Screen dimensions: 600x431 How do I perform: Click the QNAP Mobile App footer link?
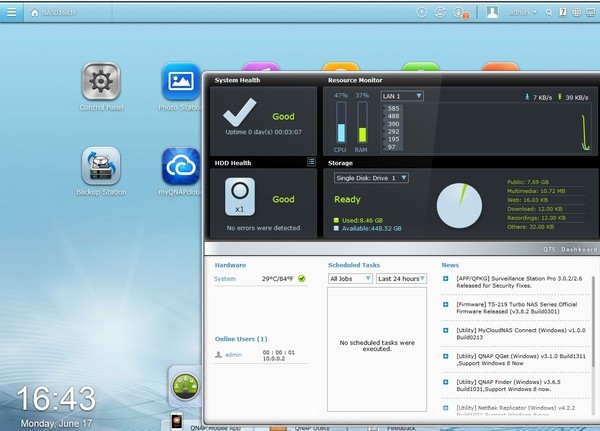(215, 428)
